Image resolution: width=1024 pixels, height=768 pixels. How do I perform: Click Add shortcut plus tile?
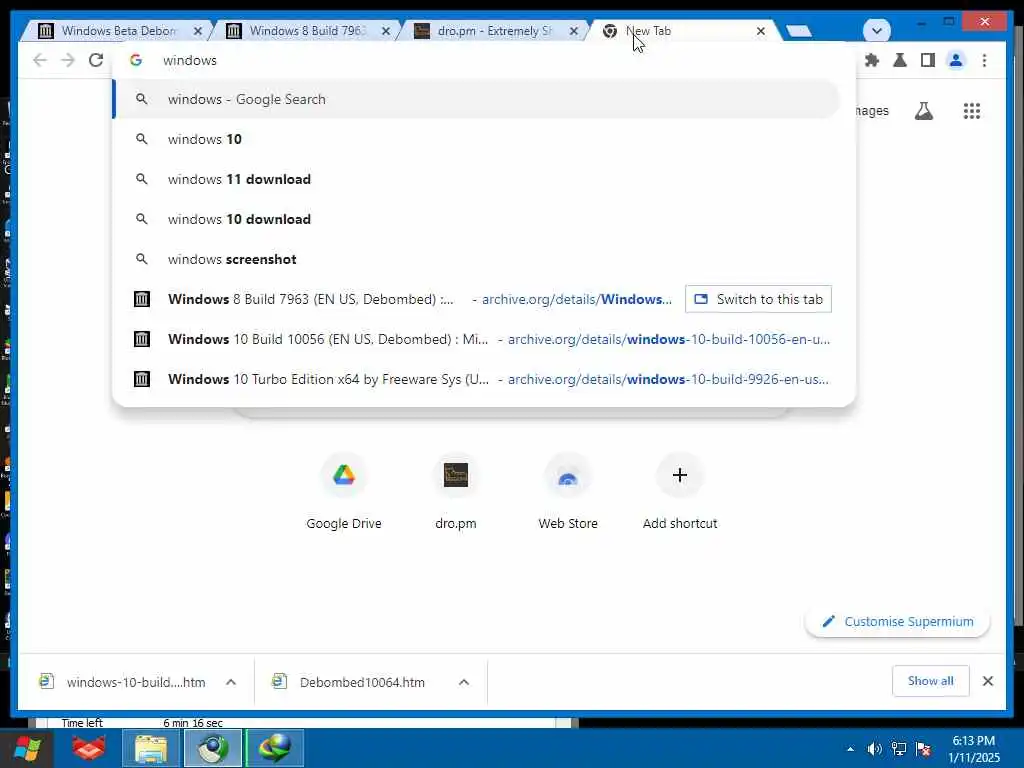pos(680,491)
